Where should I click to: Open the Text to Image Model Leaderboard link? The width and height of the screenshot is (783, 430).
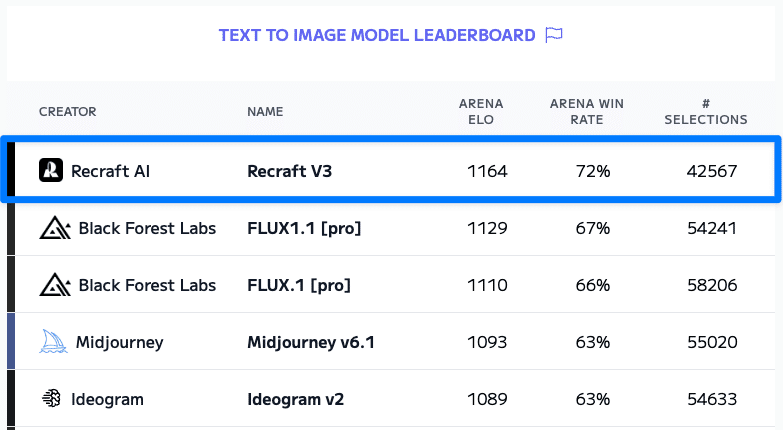[x=377, y=35]
